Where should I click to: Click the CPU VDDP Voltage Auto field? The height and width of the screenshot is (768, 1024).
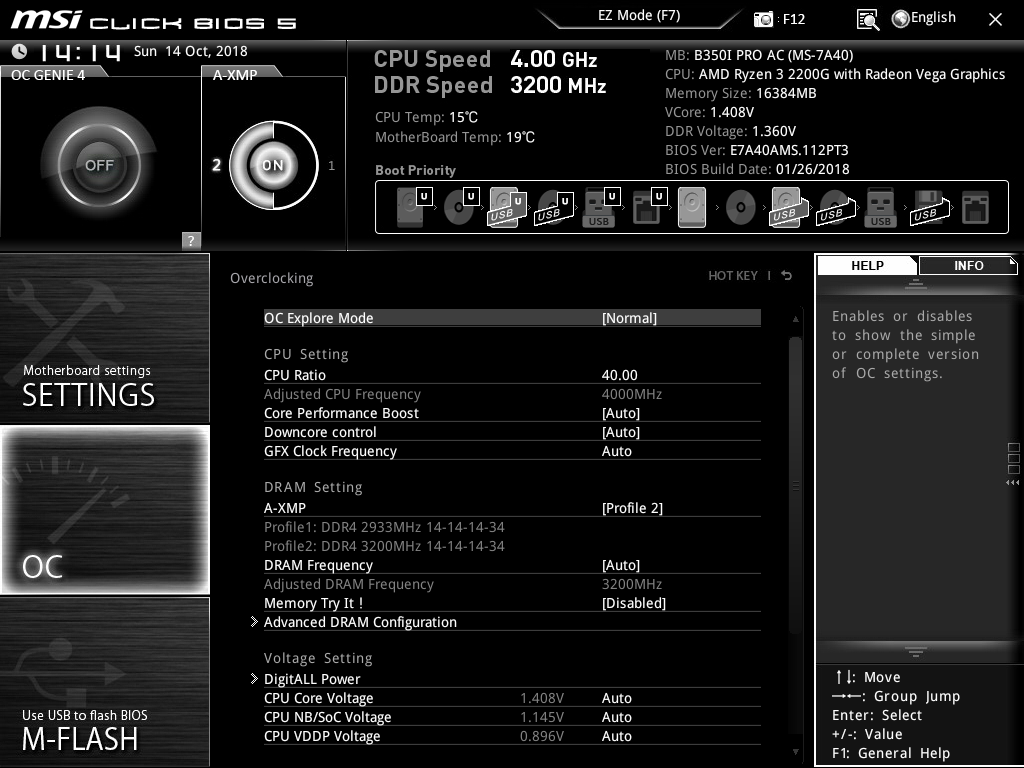point(616,736)
